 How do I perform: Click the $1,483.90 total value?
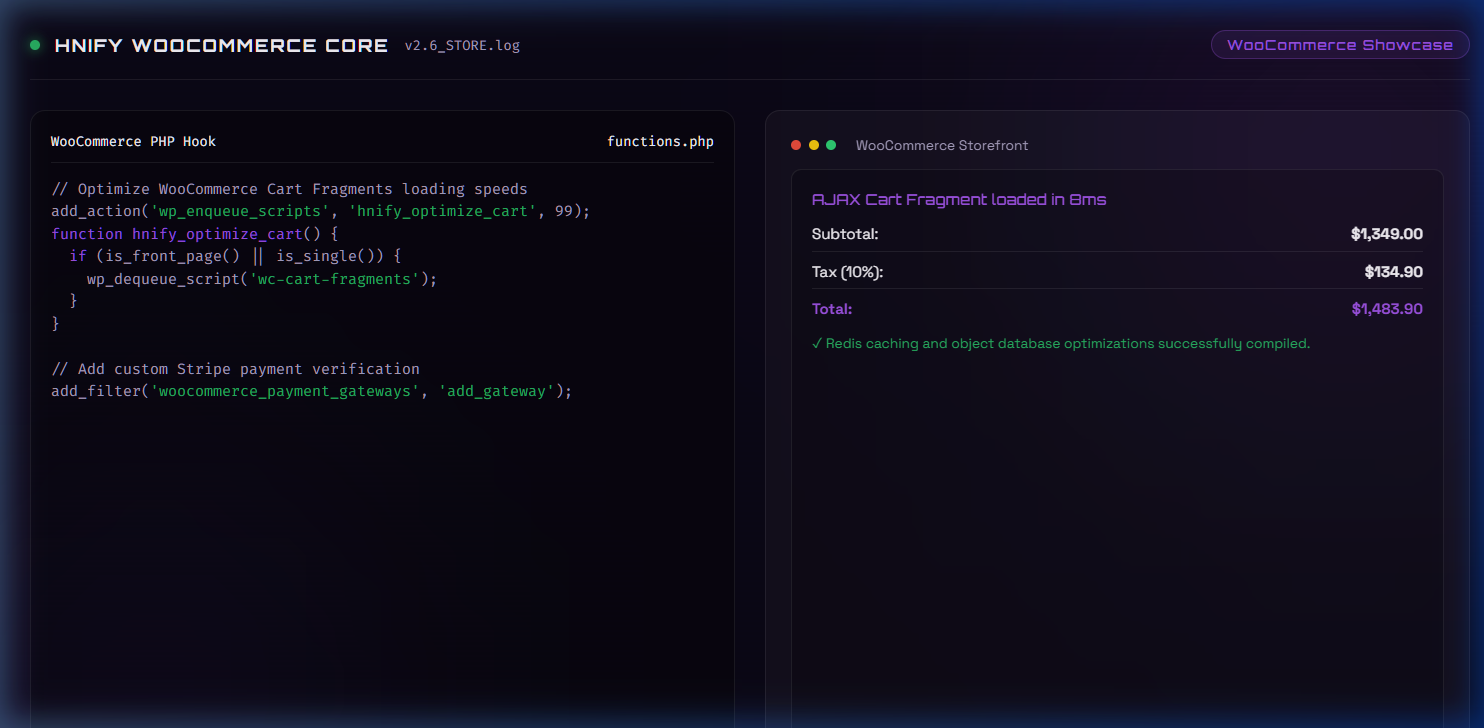1387,309
